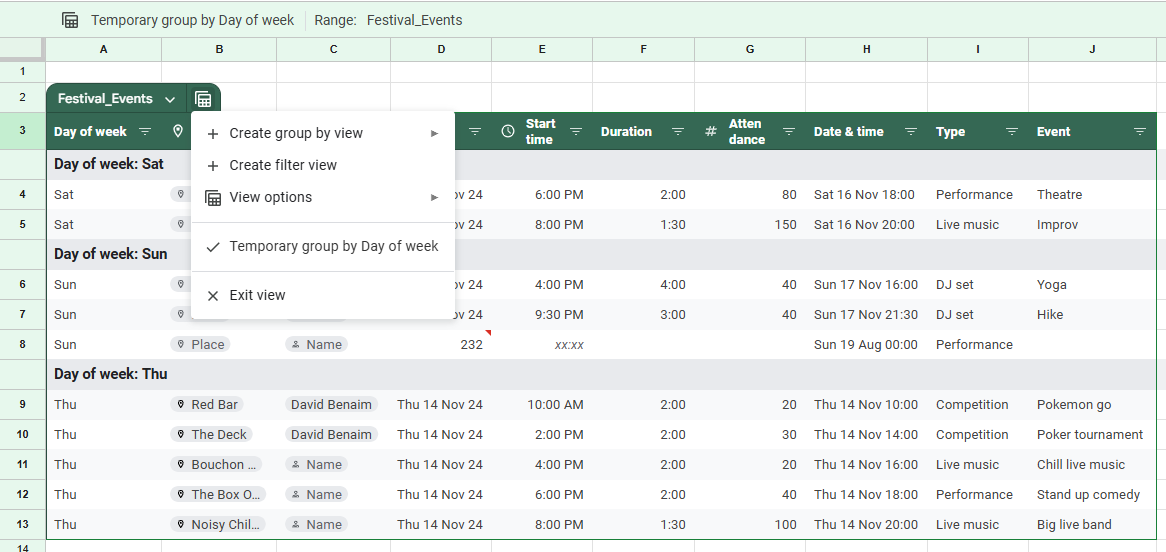Select Day of week: Thu group header

[x=601, y=374]
